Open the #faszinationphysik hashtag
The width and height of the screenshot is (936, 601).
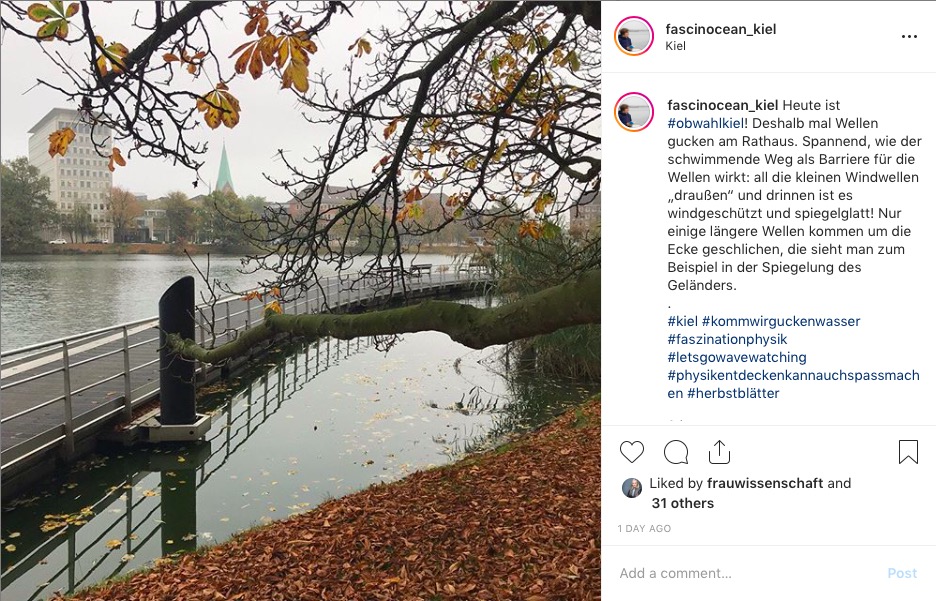727,339
